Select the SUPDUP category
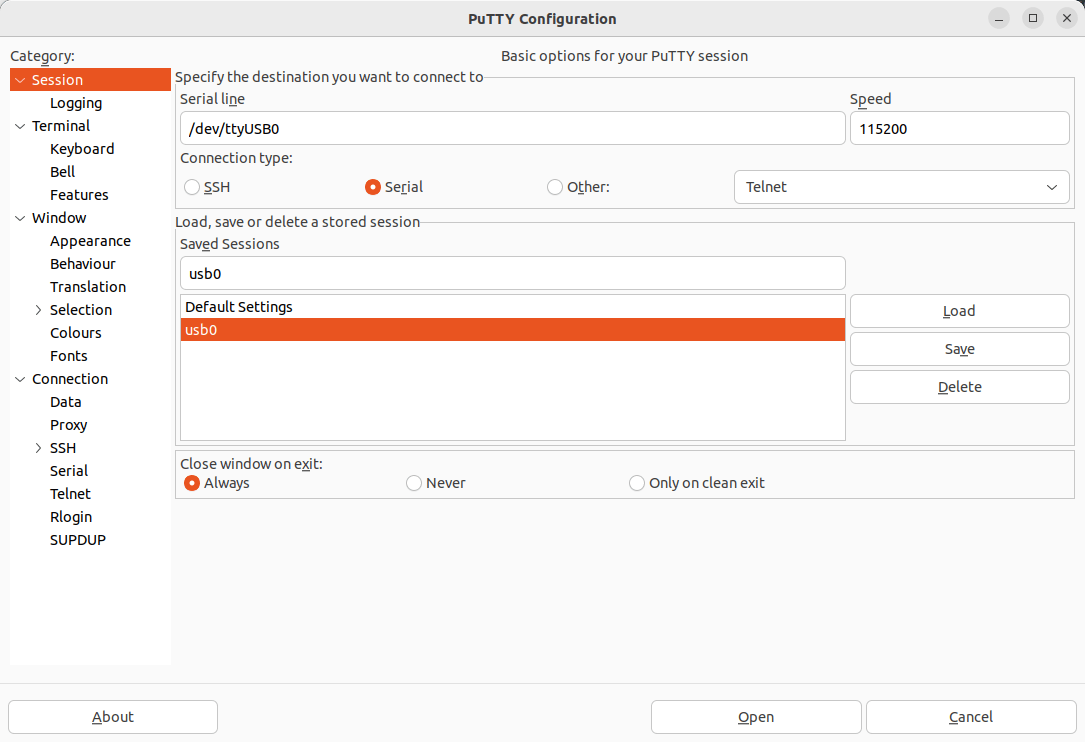 pos(77,539)
